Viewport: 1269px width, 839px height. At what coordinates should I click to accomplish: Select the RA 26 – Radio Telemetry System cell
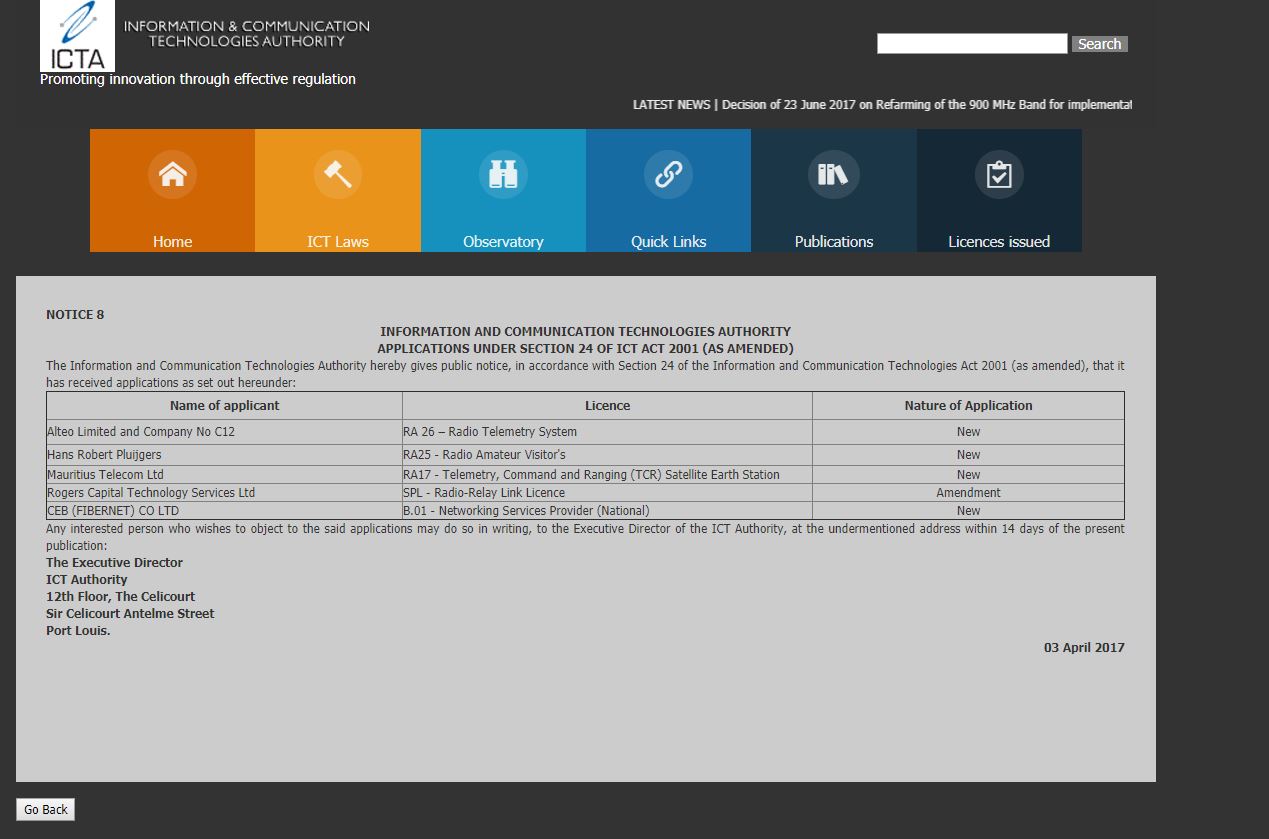coord(607,432)
